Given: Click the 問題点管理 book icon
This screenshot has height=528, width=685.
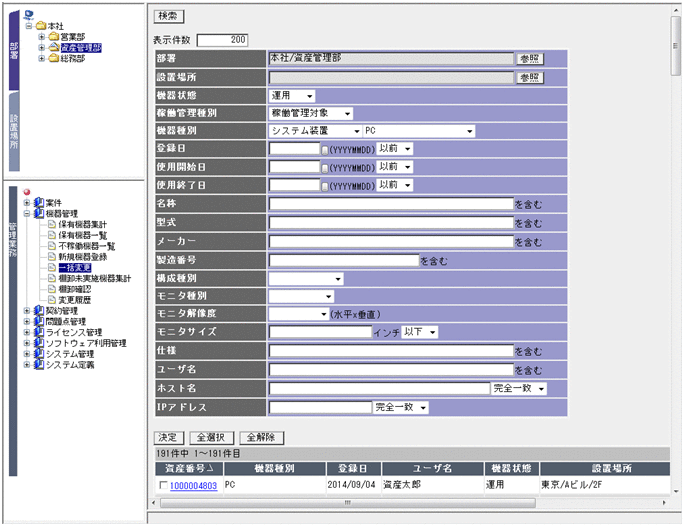Looking at the screenshot, I should (x=39, y=321).
